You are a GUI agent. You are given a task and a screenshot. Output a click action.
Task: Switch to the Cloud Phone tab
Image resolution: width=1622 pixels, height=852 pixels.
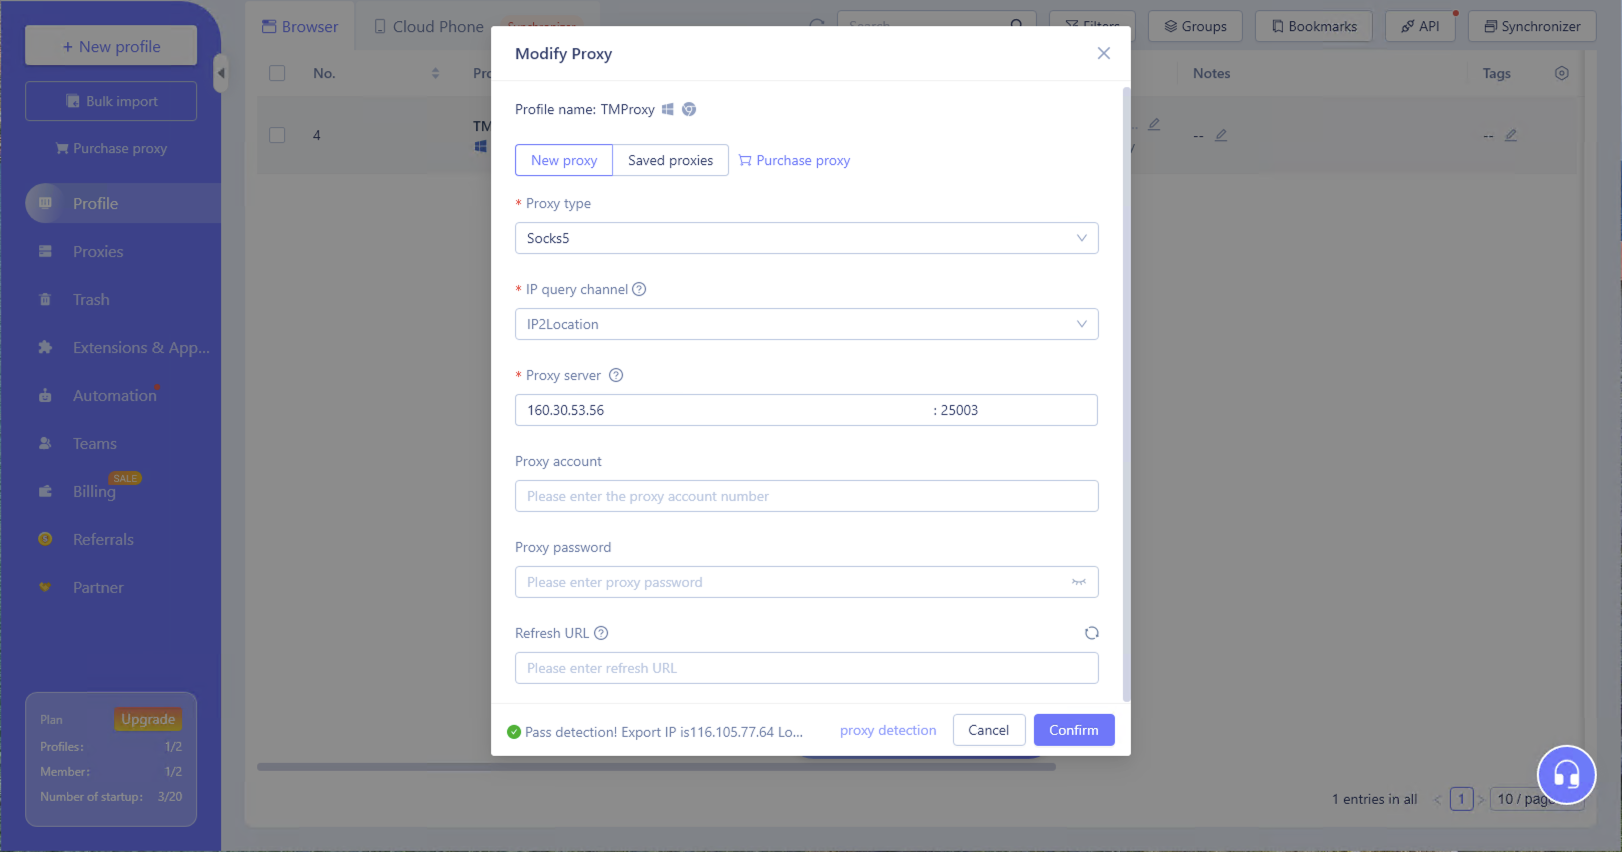(428, 27)
